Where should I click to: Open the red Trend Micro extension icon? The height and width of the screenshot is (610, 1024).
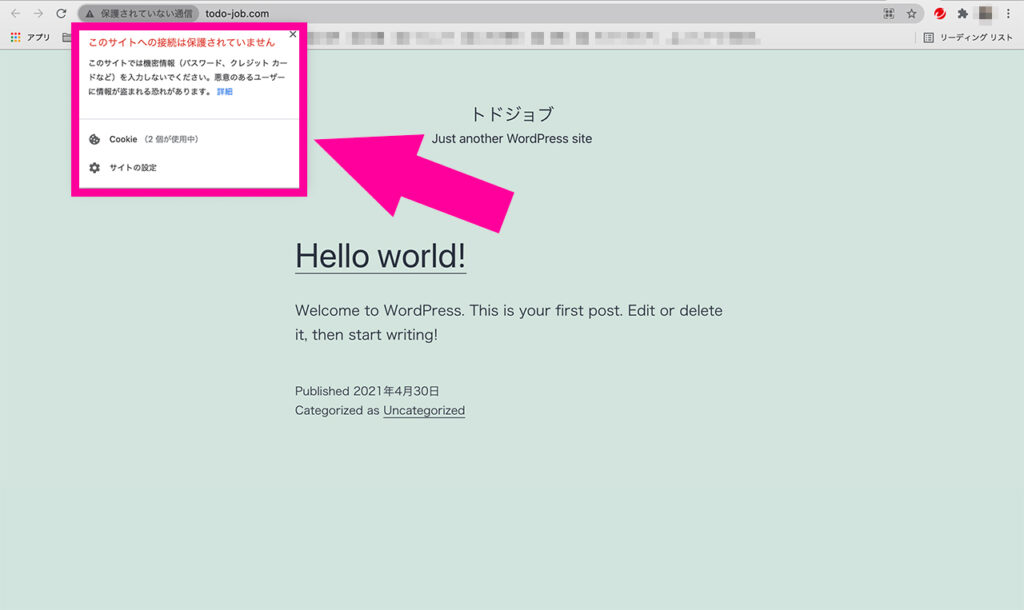click(940, 13)
